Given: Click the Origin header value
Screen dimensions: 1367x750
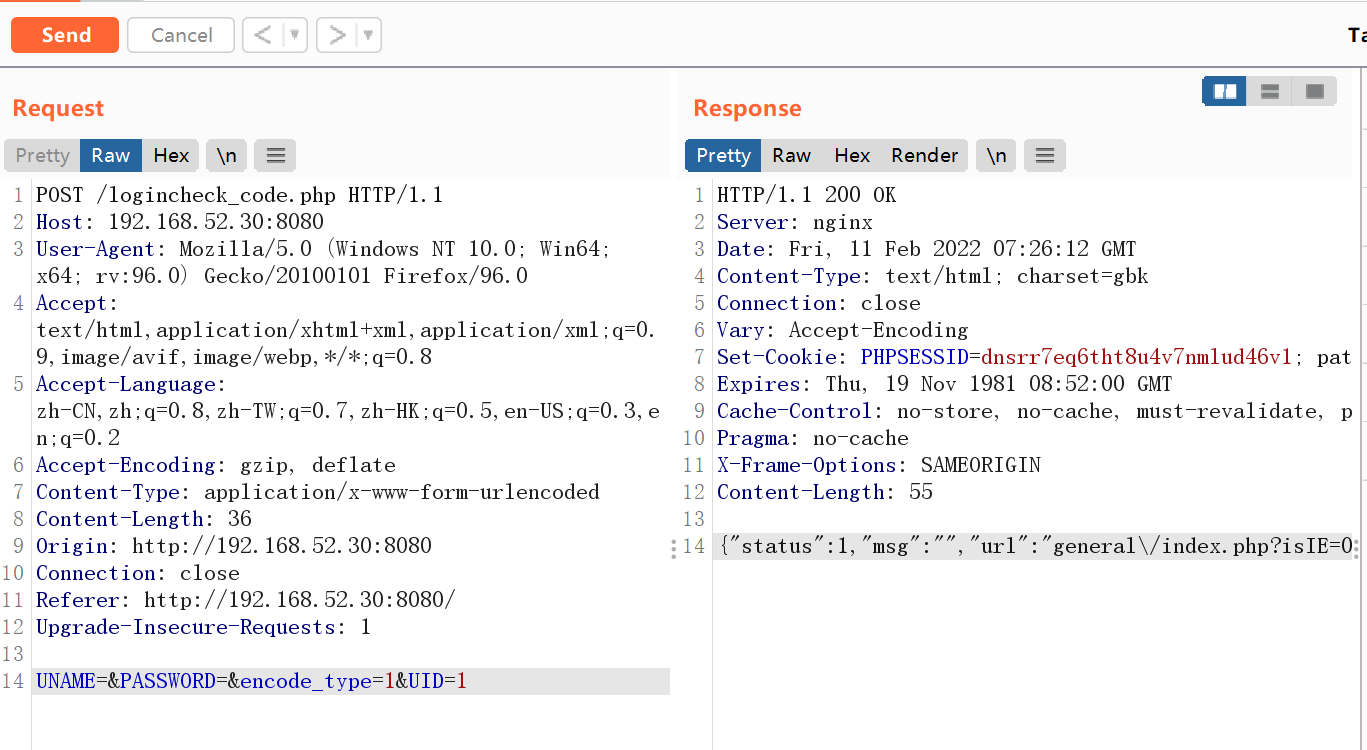Looking at the screenshot, I should [x=282, y=546].
